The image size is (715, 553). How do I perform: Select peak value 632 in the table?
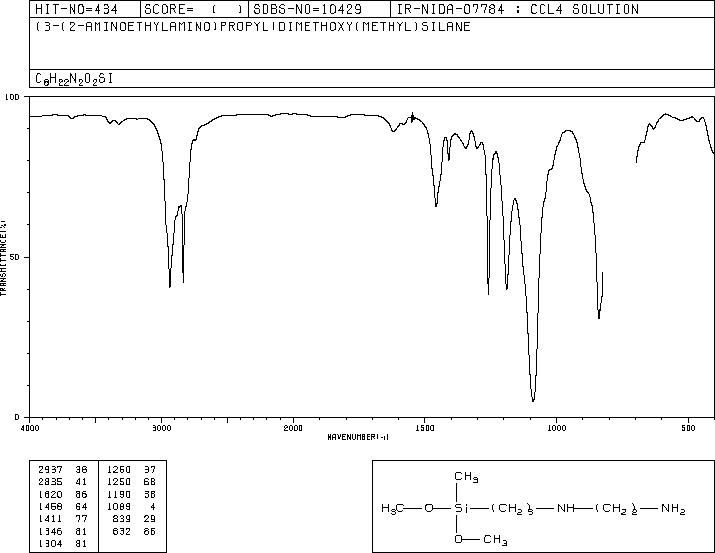pyautogui.click(x=122, y=532)
